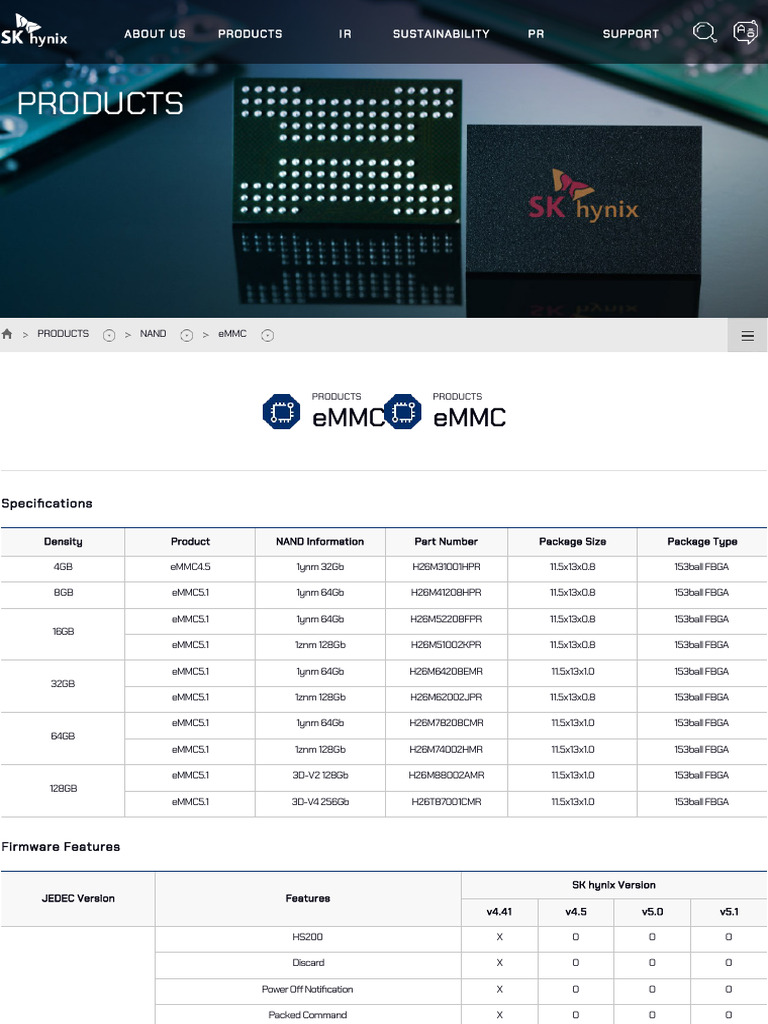Screen dimensions: 768x1024
Task: Click the right eMMC chip icon
Action: point(402,412)
